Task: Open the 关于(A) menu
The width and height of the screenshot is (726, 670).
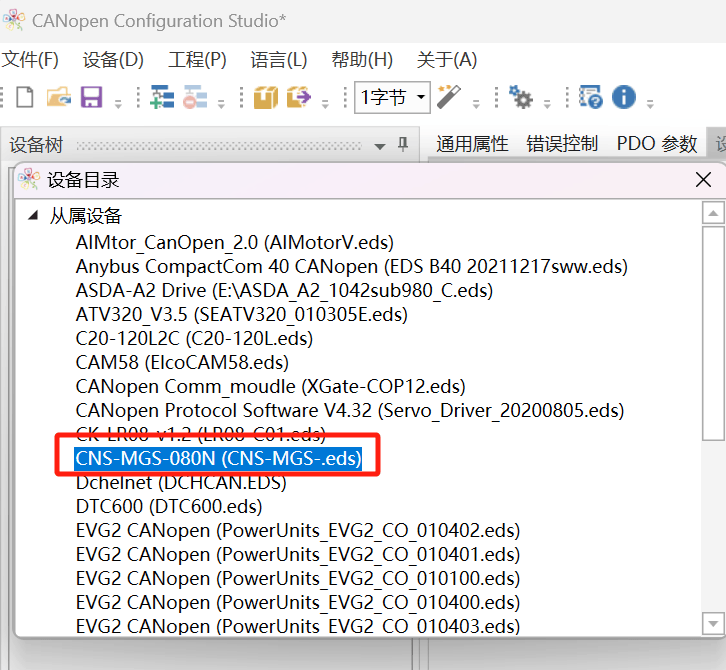Action: pos(447,59)
